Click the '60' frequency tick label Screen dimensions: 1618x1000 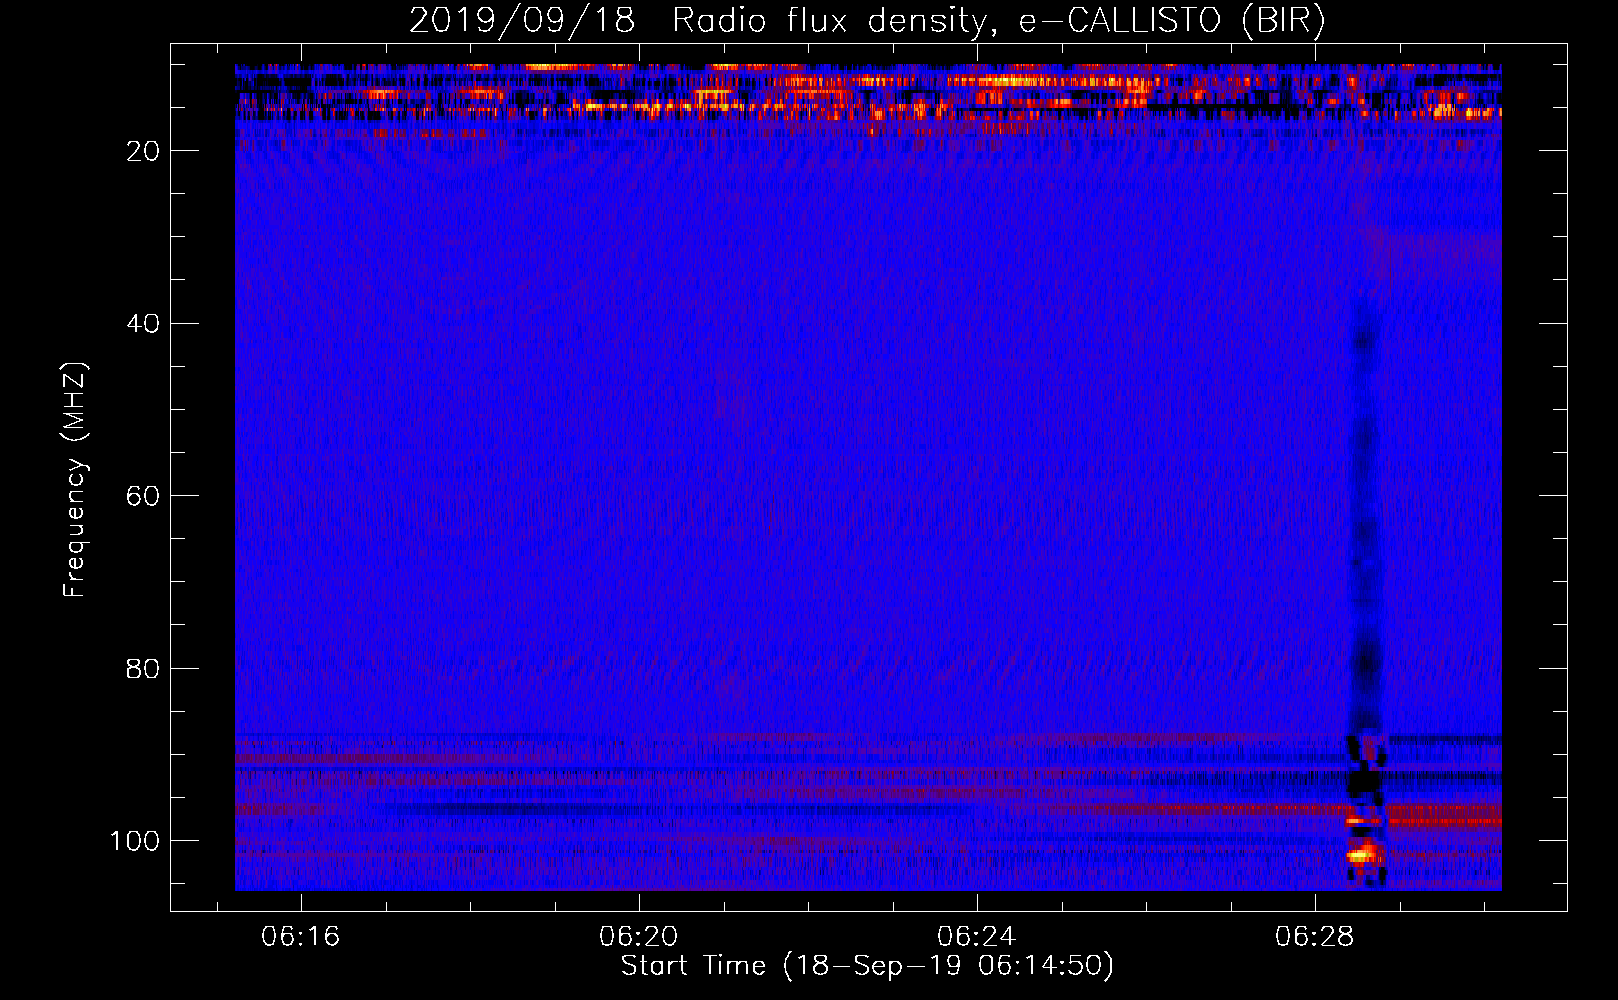[143, 497]
